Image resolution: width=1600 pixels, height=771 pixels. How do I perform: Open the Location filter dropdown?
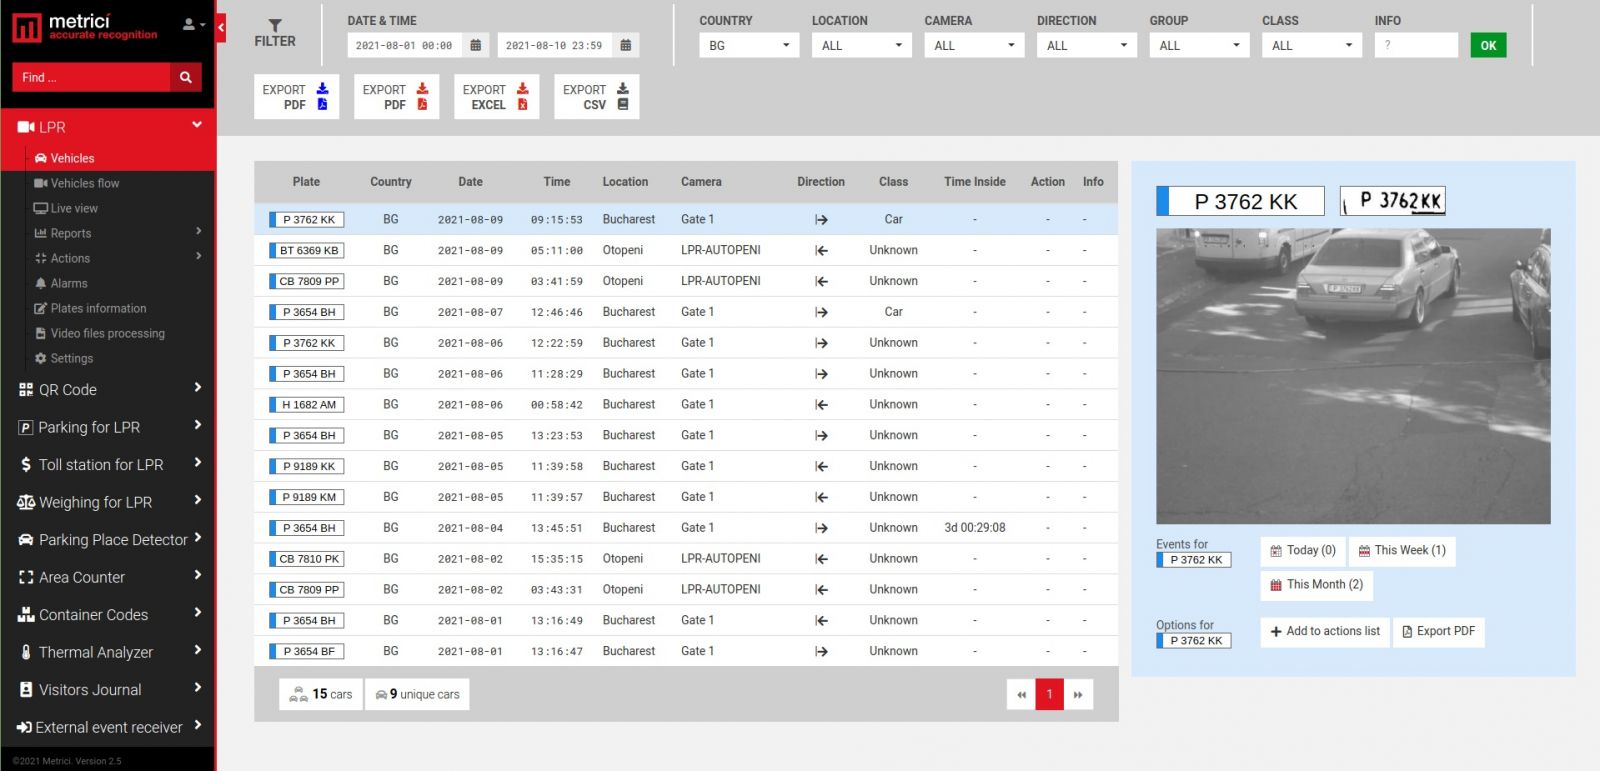[x=861, y=45]
